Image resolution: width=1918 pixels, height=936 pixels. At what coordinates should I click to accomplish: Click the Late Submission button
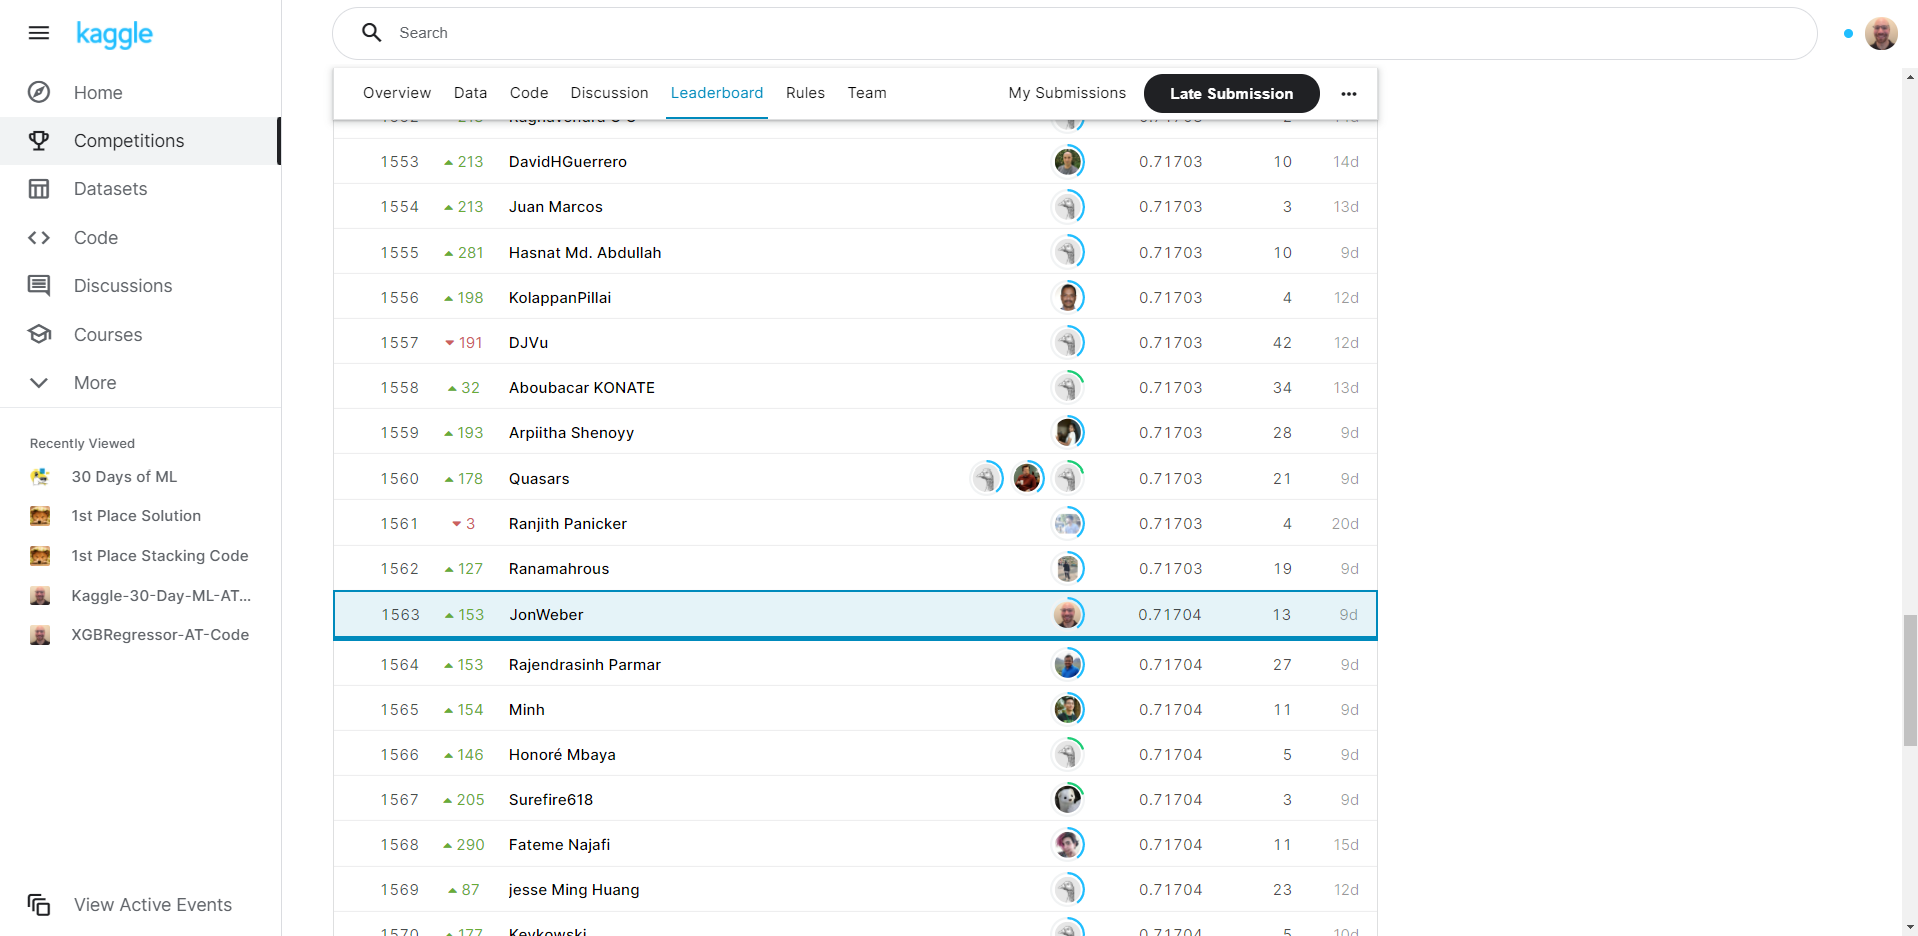(x=1231, y=93)
